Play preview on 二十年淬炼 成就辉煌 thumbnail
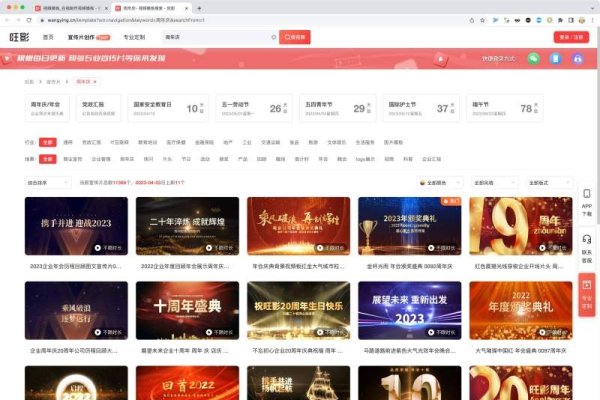This screenshot has width=600, height=400. pyautogui.click(x=209, y=248)
